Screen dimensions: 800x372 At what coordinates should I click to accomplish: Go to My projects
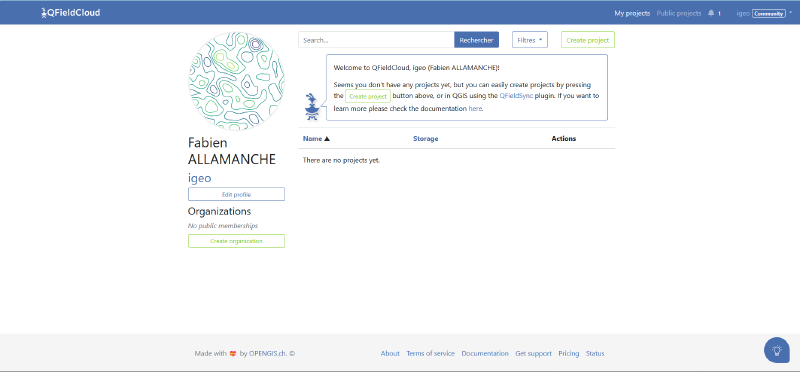coord(632,13)
